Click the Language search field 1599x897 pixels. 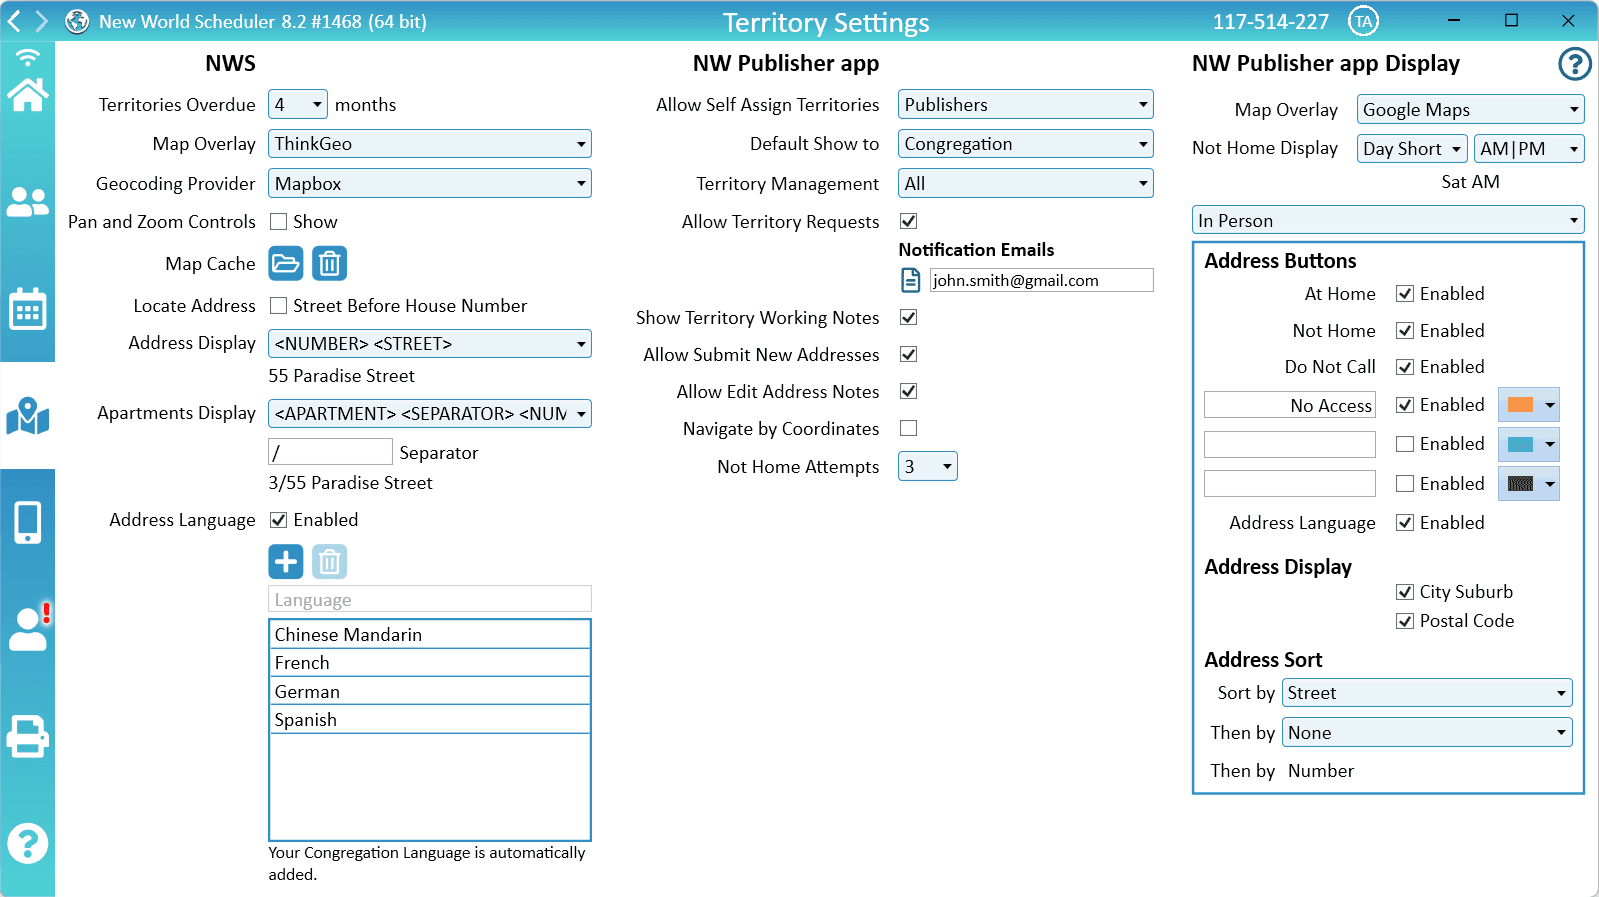point(430,599)
